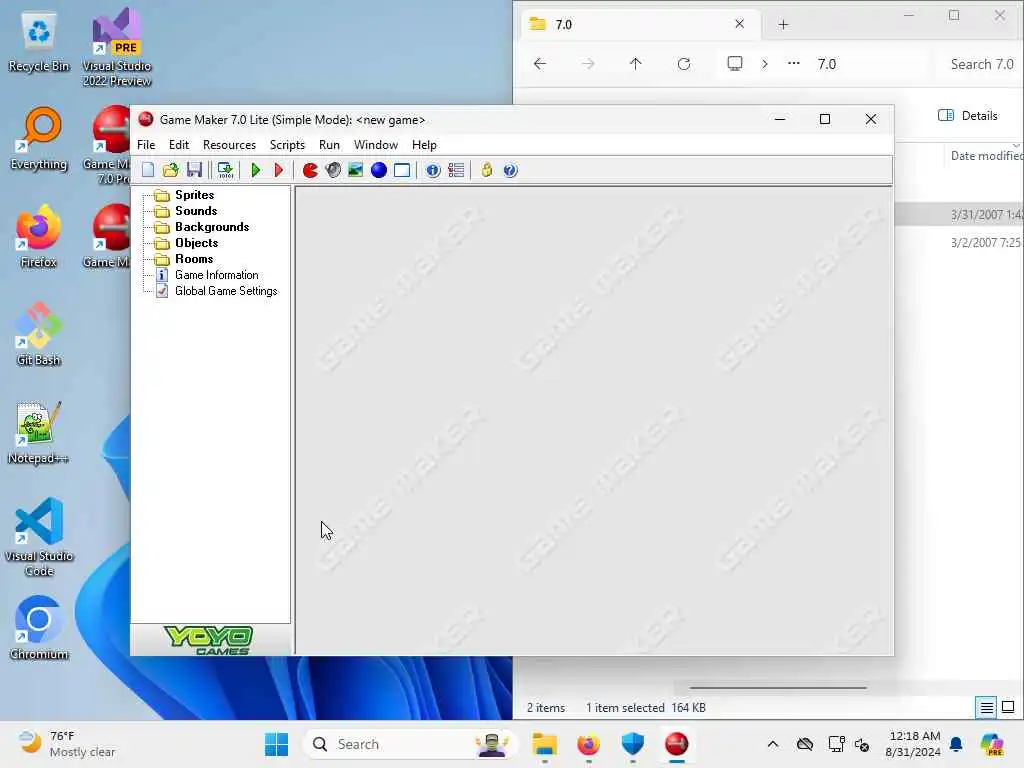The height and width of the screenshot is (768, 1024).
Task: Open File Explorer from taskbar
Action: 544,744
